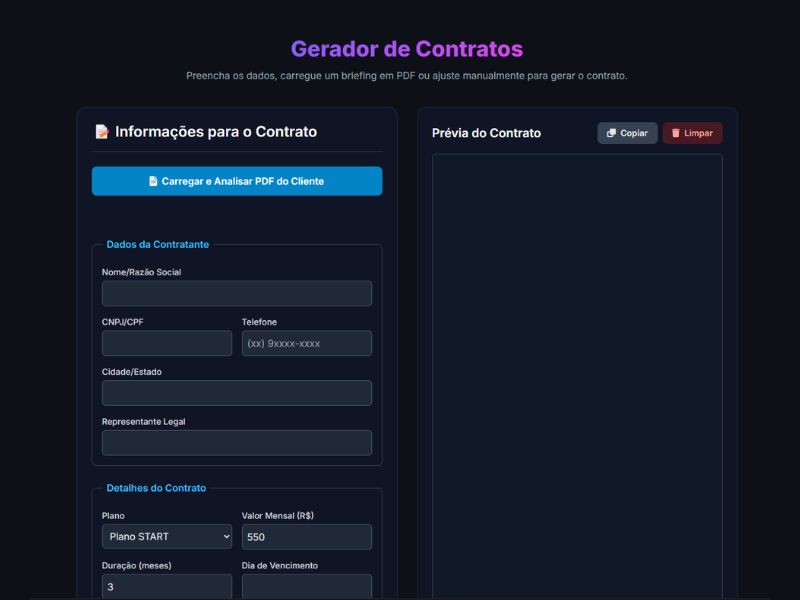This screenshot has height=600, width=800.
Task: Click the PDF file icon on the blue upload button
Action: pos(152,181)
